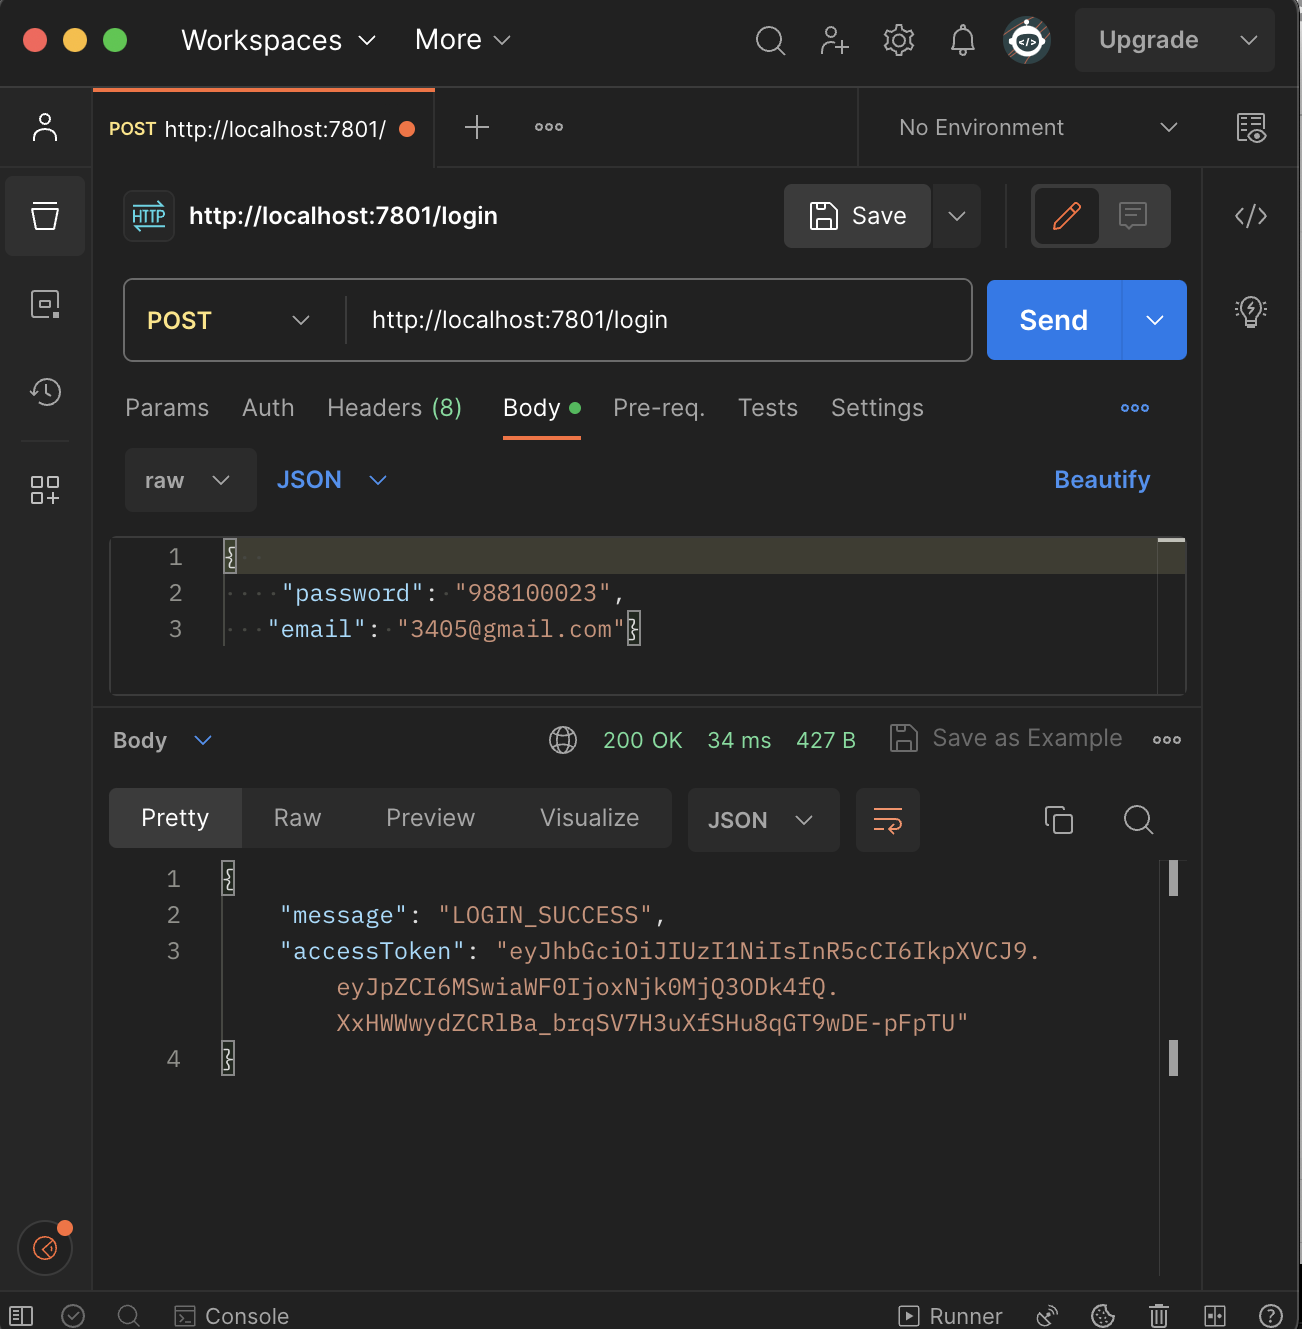Click the invite user icon

point(834,40)
